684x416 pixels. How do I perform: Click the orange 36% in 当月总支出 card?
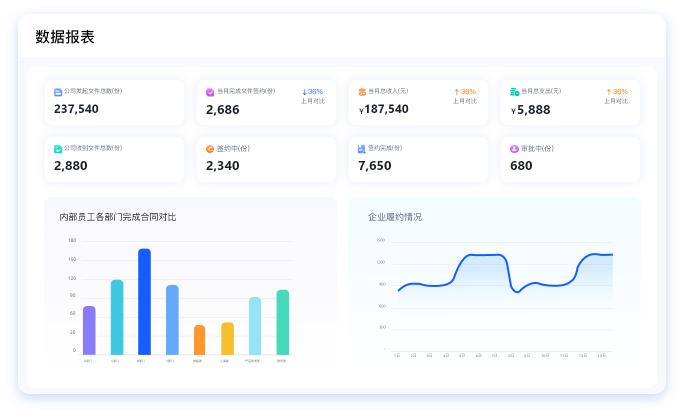(620, 92)
